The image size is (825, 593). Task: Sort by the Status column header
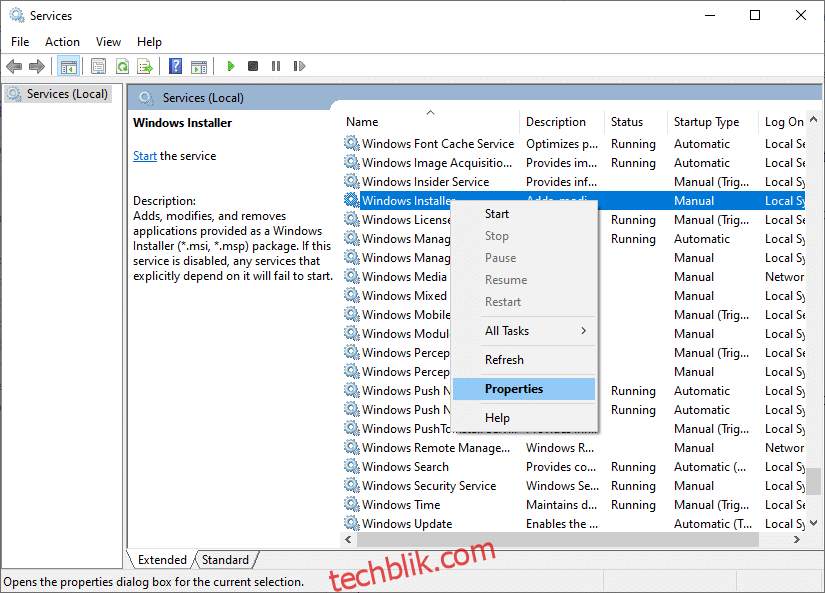(x=636, y=122)
